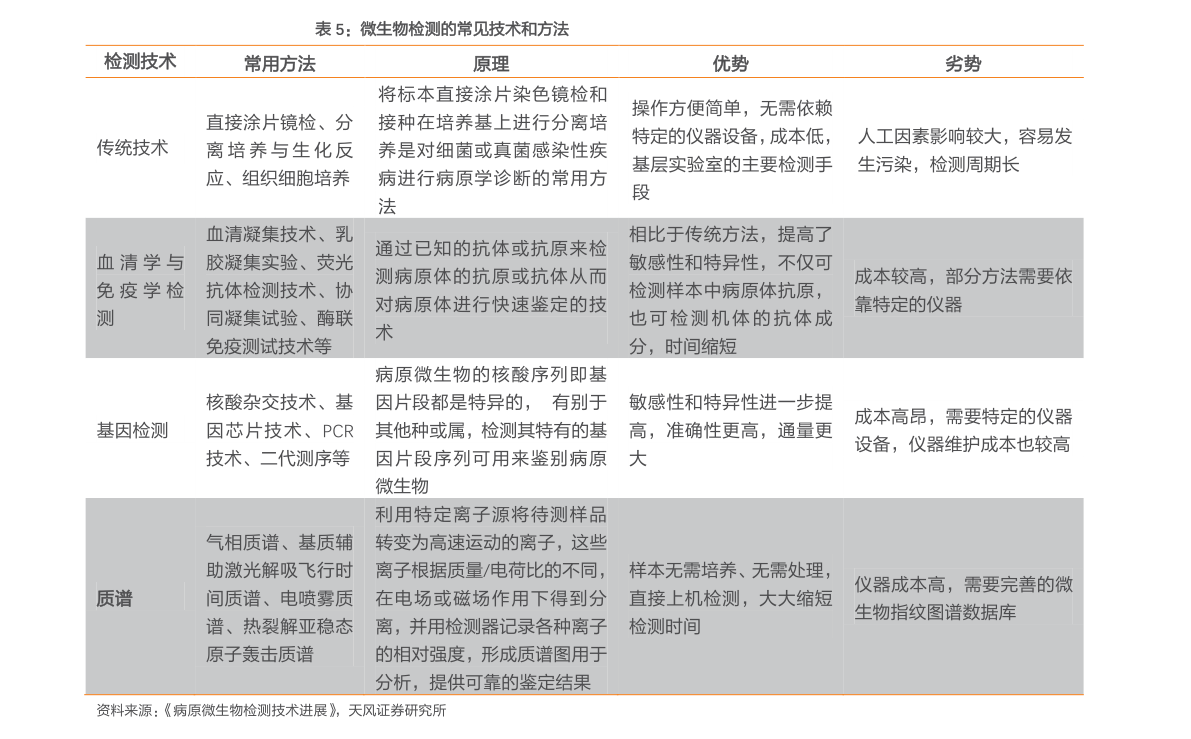The width and height of the screenshot is (1191, 739).
Task: Click the 血清学与免疫学检测 row label
Action: [x=140, y=290]
